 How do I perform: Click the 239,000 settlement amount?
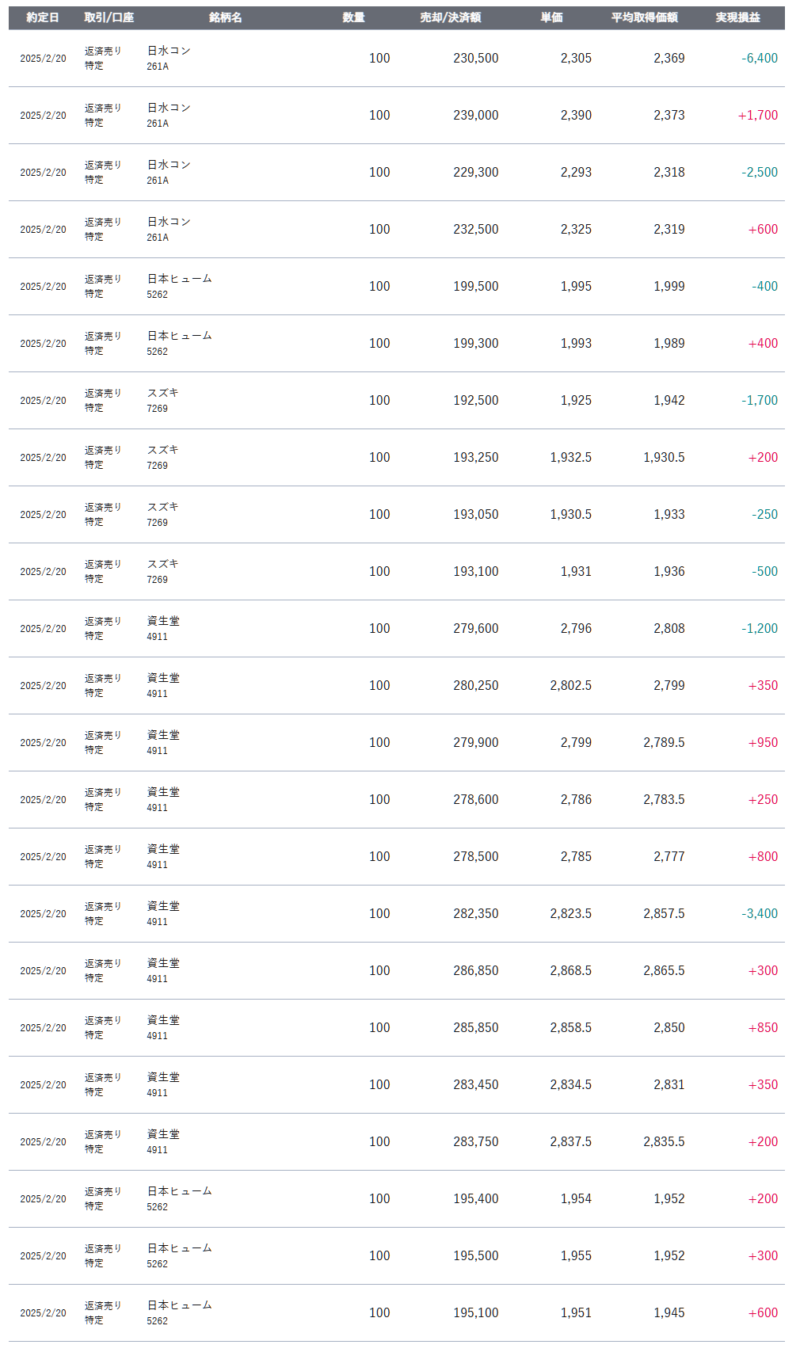(x=475, y=115)
